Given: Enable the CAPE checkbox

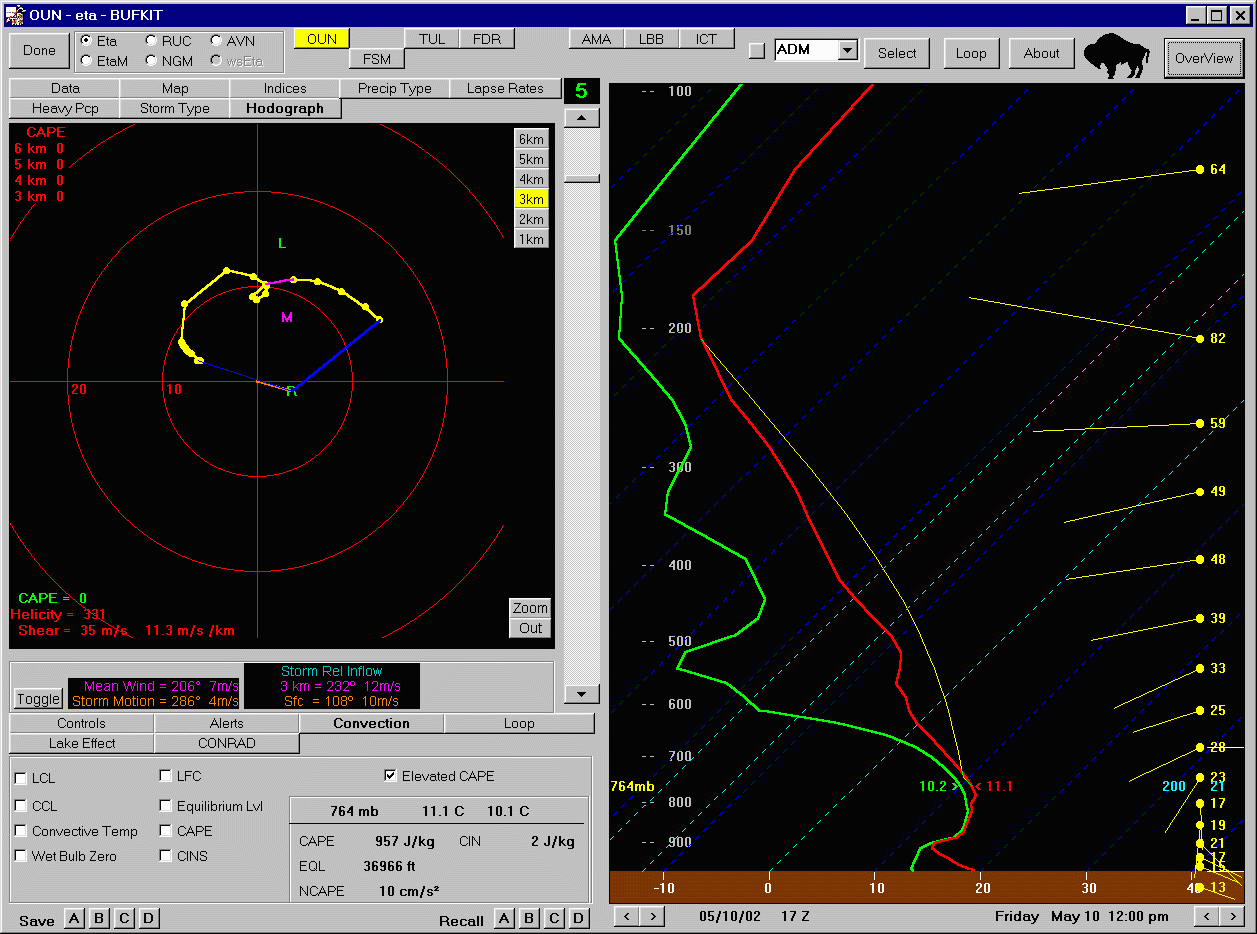Looking at the screenshot, I should (166, 831).
